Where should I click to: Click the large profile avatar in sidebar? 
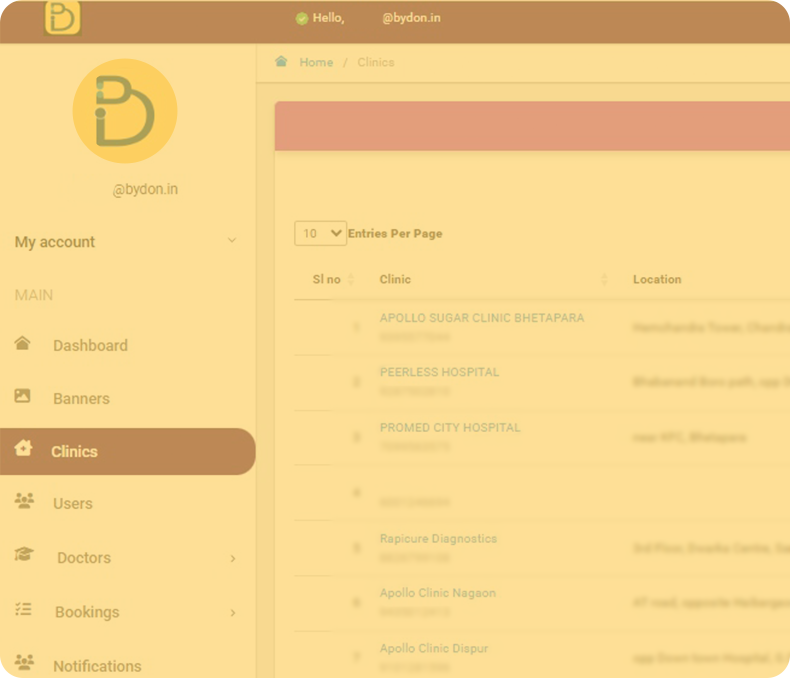click(125, 111)
